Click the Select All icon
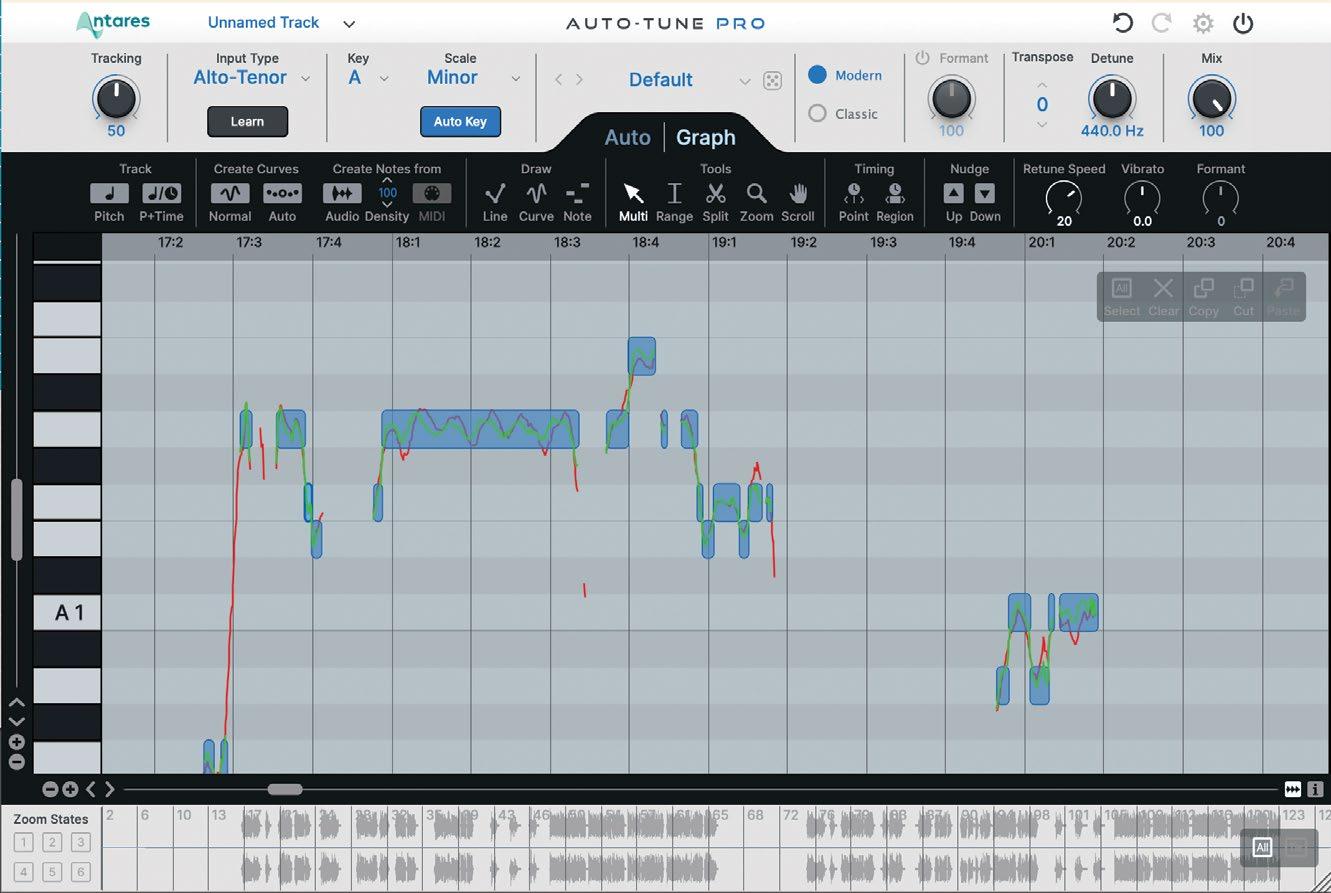1331x893 pixels. pos(1122,289)
